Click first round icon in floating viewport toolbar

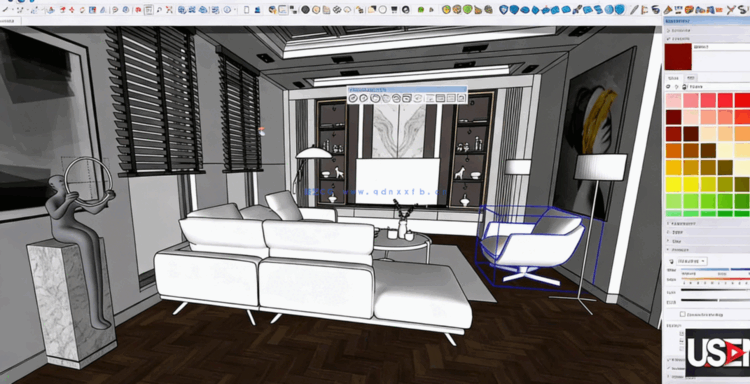coord(353,98)
